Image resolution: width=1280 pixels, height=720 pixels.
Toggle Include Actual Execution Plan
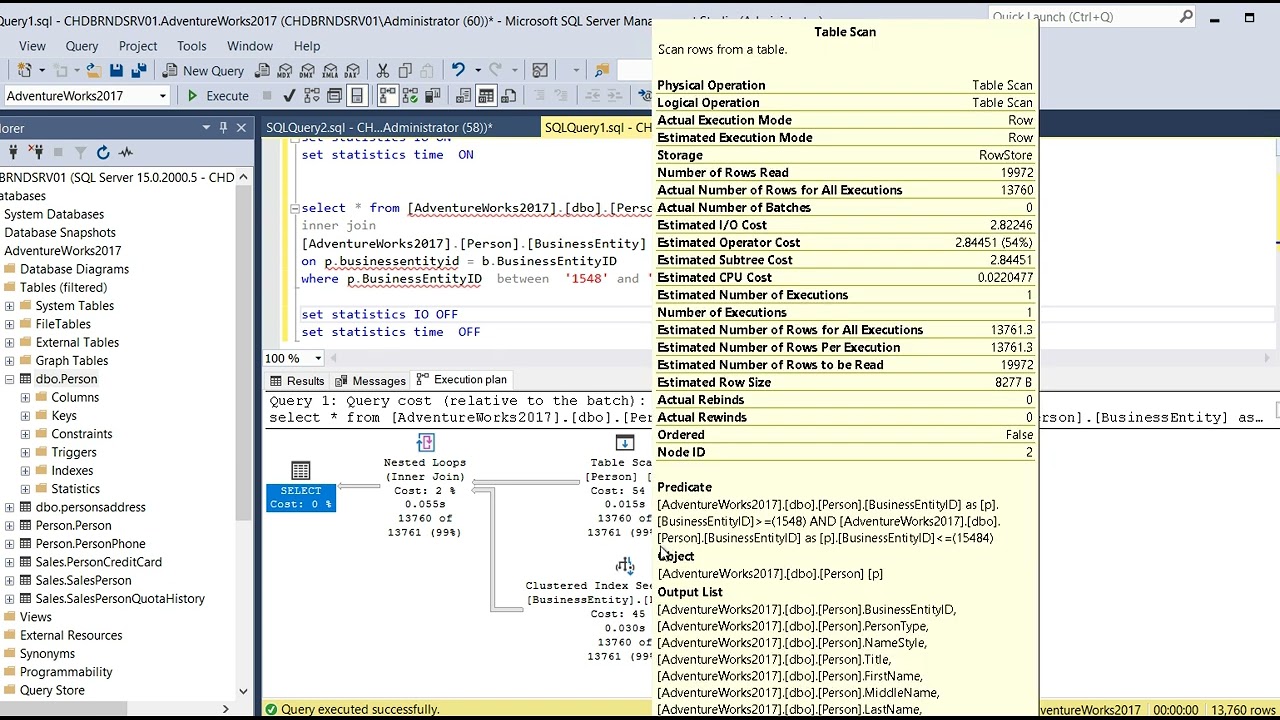pos(386,96)
